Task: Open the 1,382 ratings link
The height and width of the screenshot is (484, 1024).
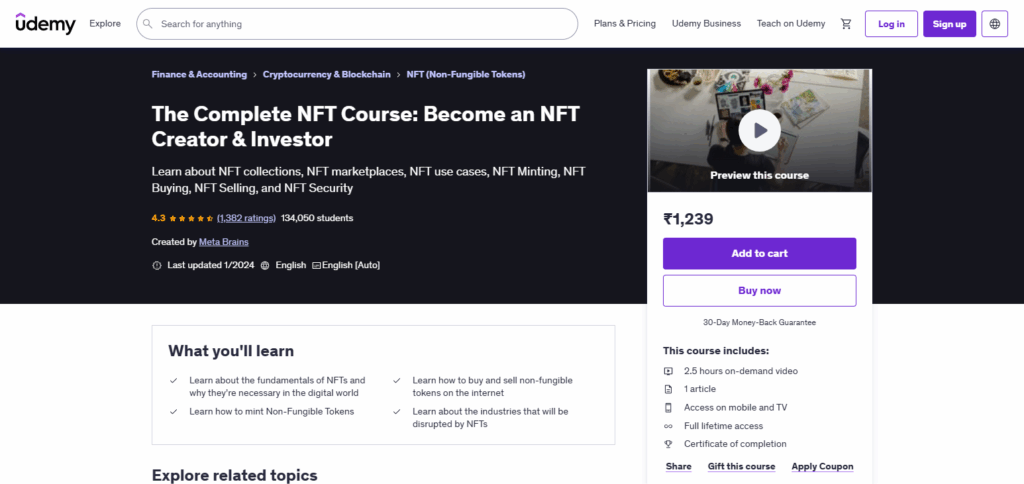Action: point(246,218)
